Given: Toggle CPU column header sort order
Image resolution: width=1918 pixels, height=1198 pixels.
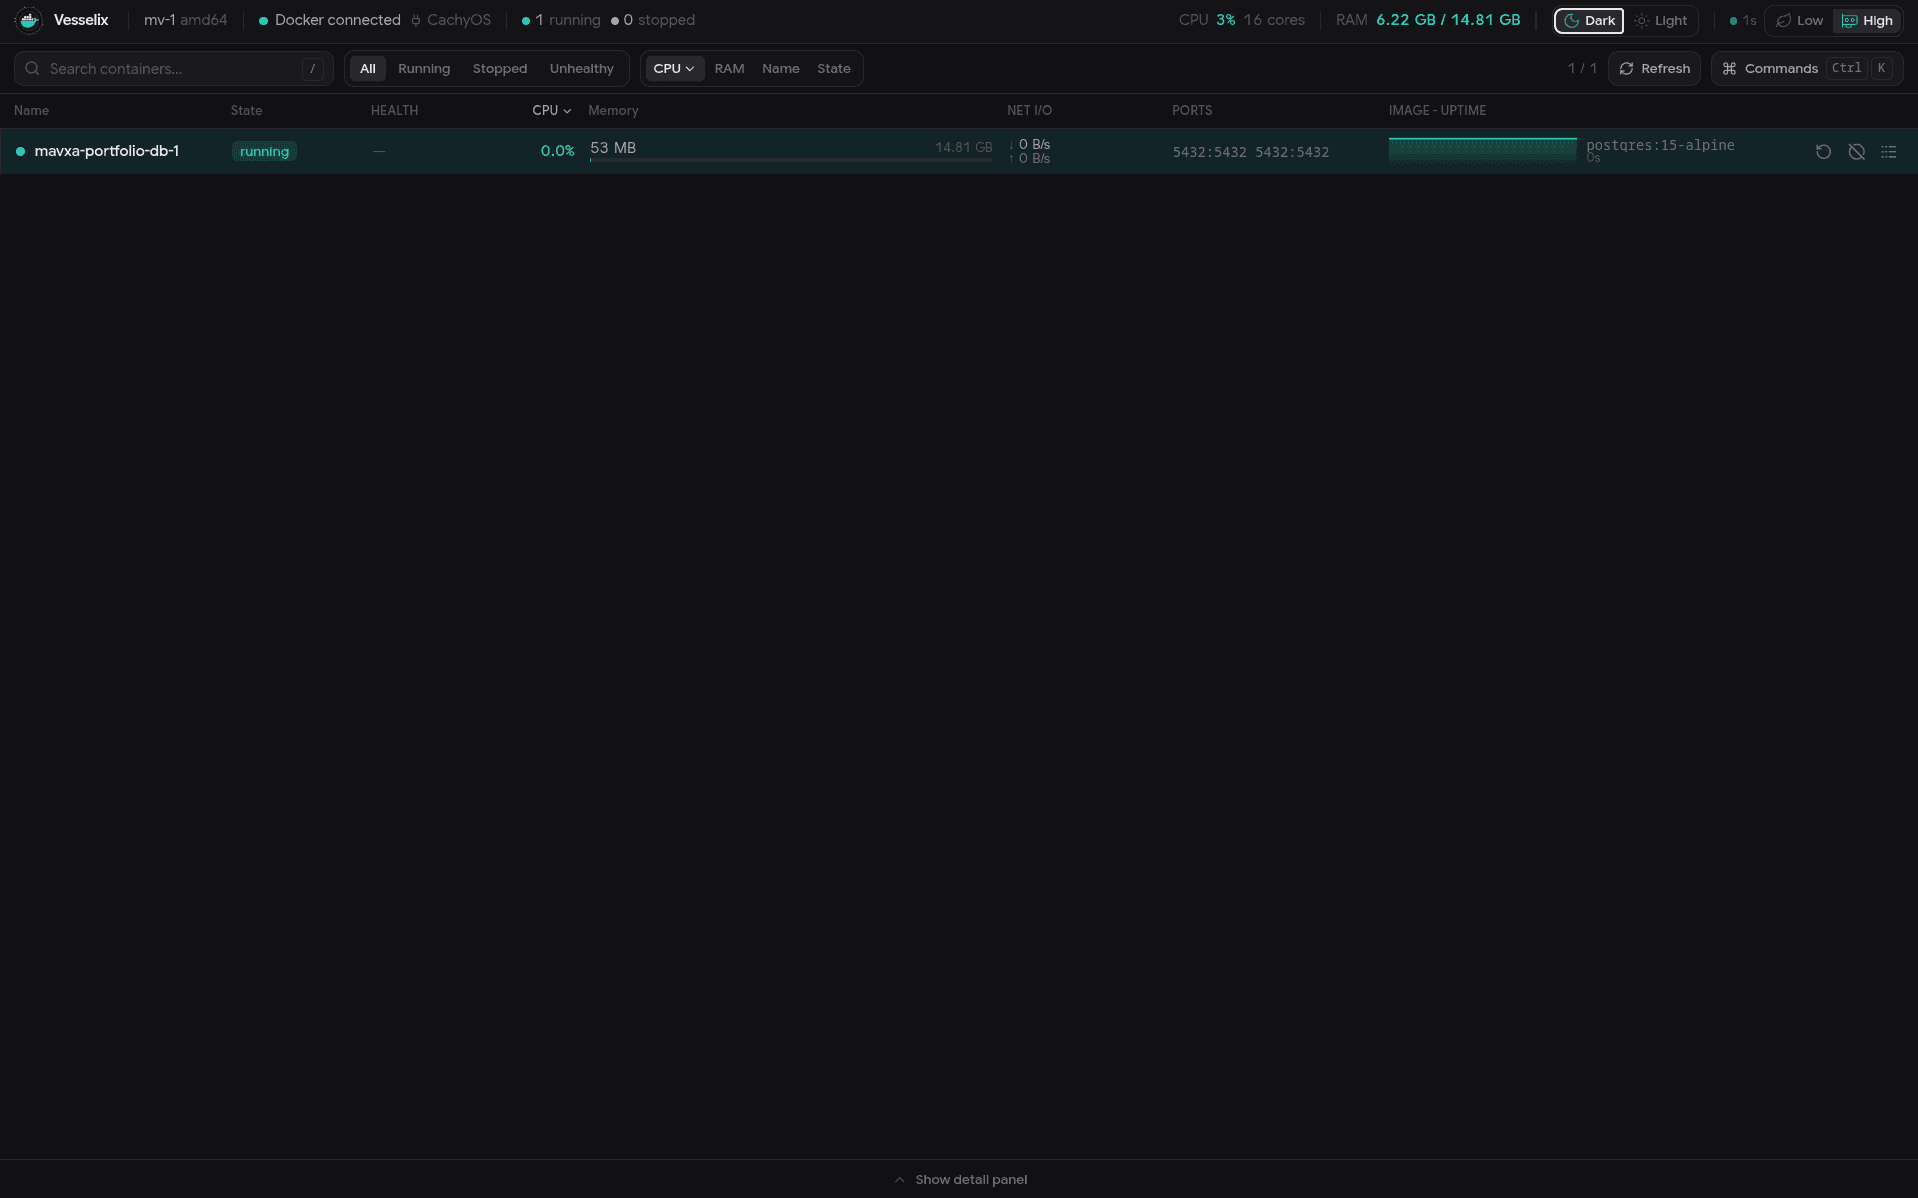Looking at the screenshot, I should pyautogui.click(x=551, y=111).
